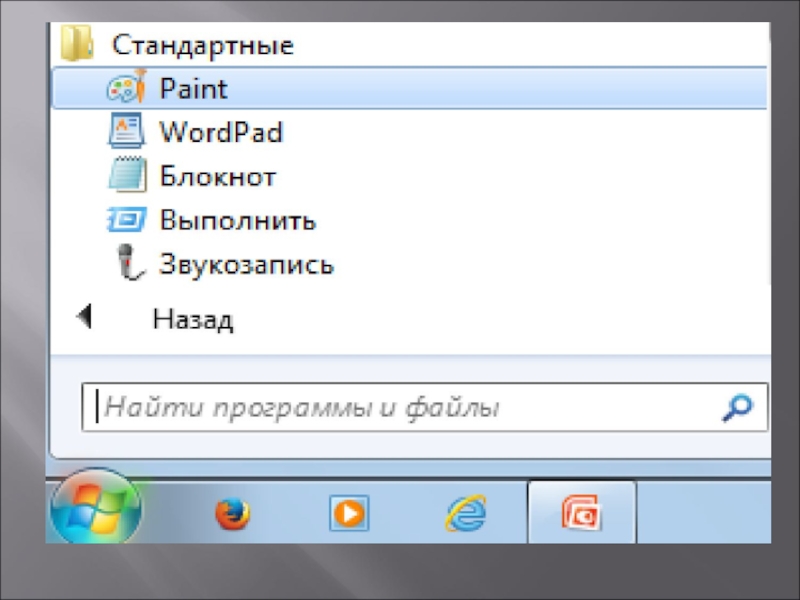Go back via the Назад label
The height and width of the screenshot is (600, 800).
(193, 320)
